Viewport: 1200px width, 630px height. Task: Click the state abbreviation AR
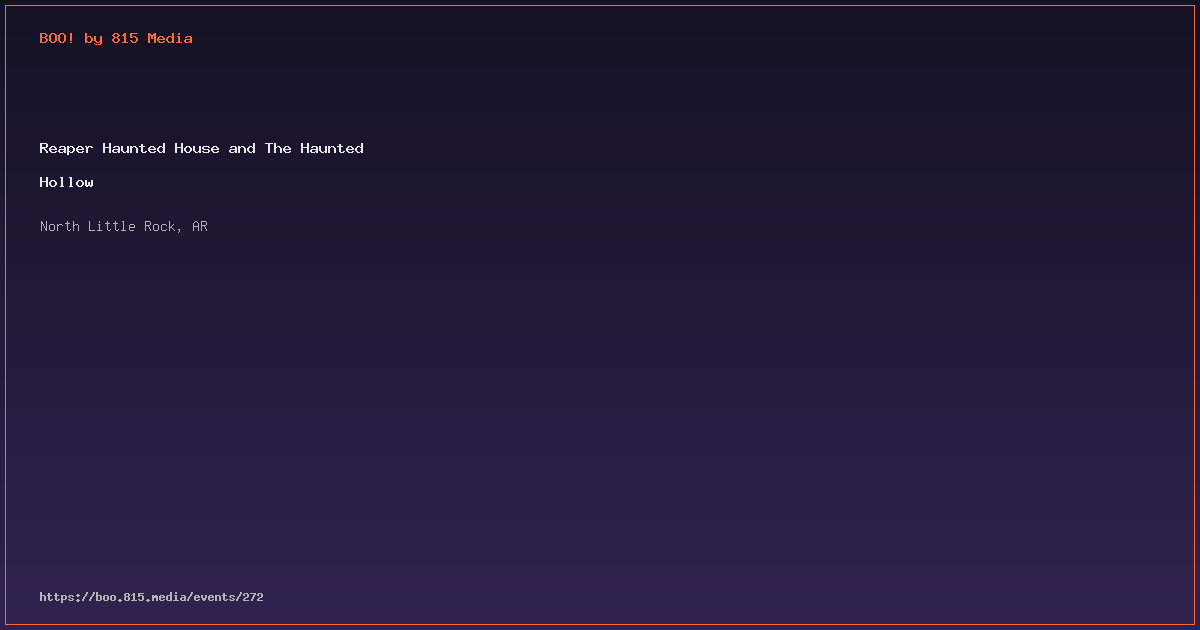point(200,226)
